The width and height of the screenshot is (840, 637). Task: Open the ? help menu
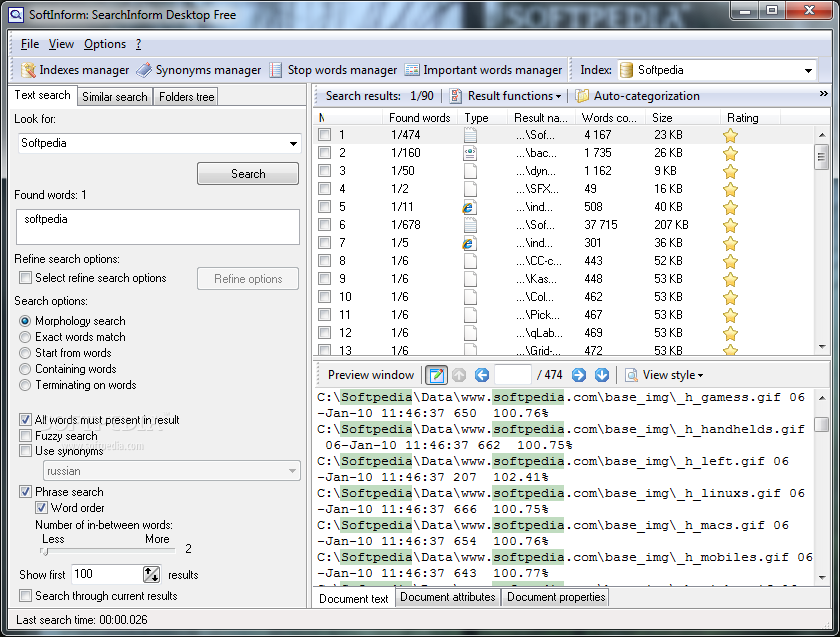pyautogui.click(x=138, y=44)
